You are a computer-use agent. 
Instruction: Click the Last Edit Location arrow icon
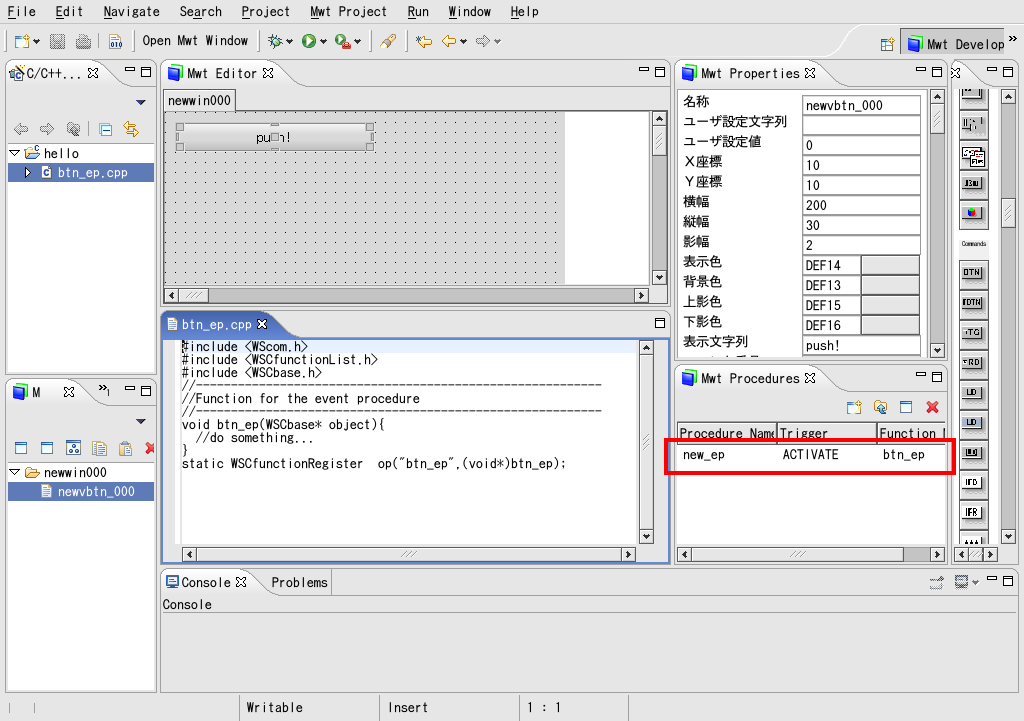click(x=424, y=41)
